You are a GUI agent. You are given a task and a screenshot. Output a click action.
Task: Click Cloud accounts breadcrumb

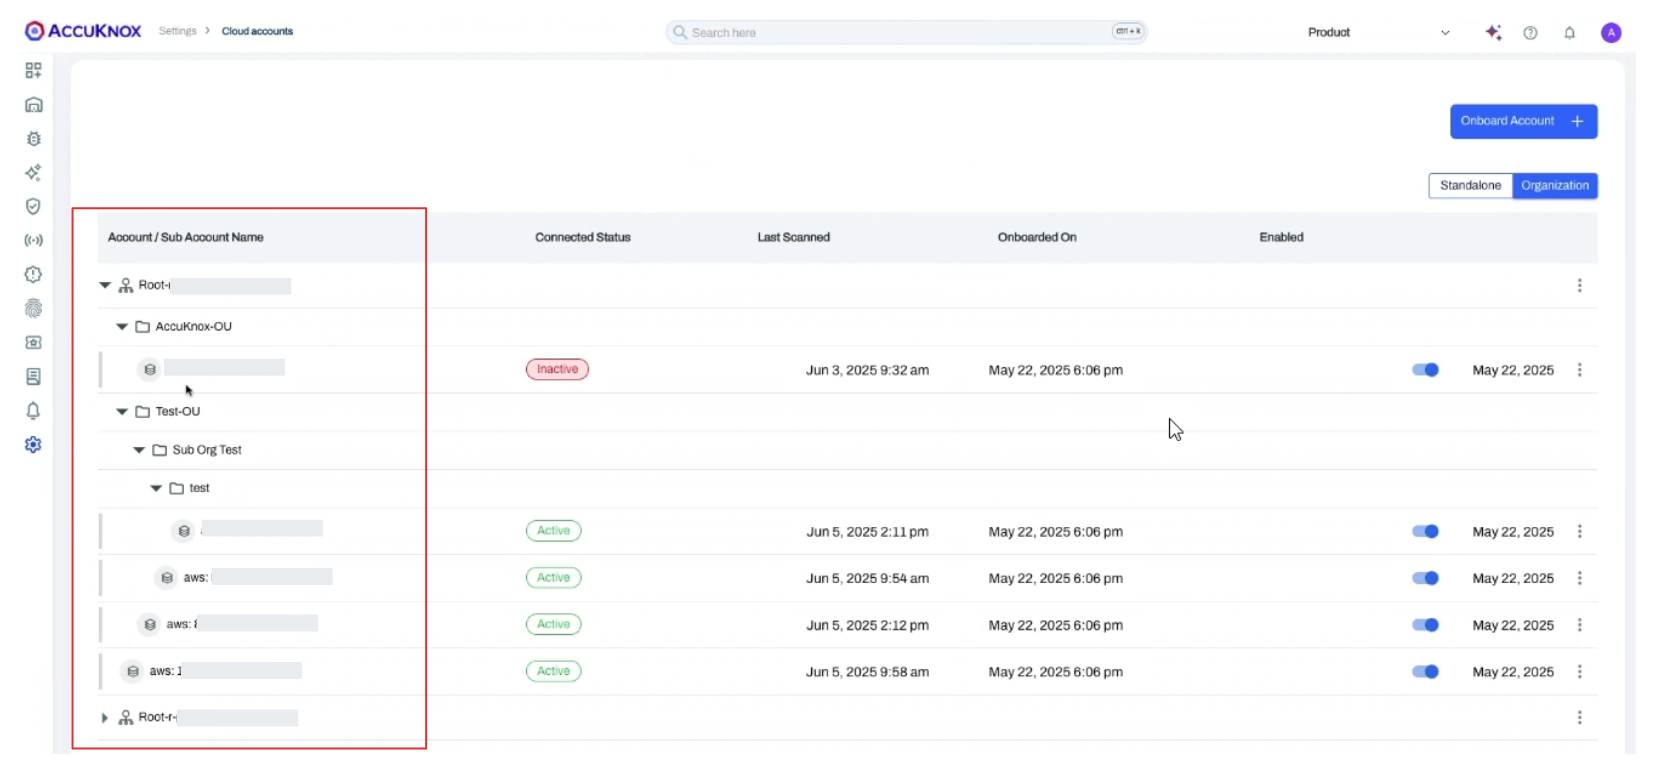click(x=257, y=31)
